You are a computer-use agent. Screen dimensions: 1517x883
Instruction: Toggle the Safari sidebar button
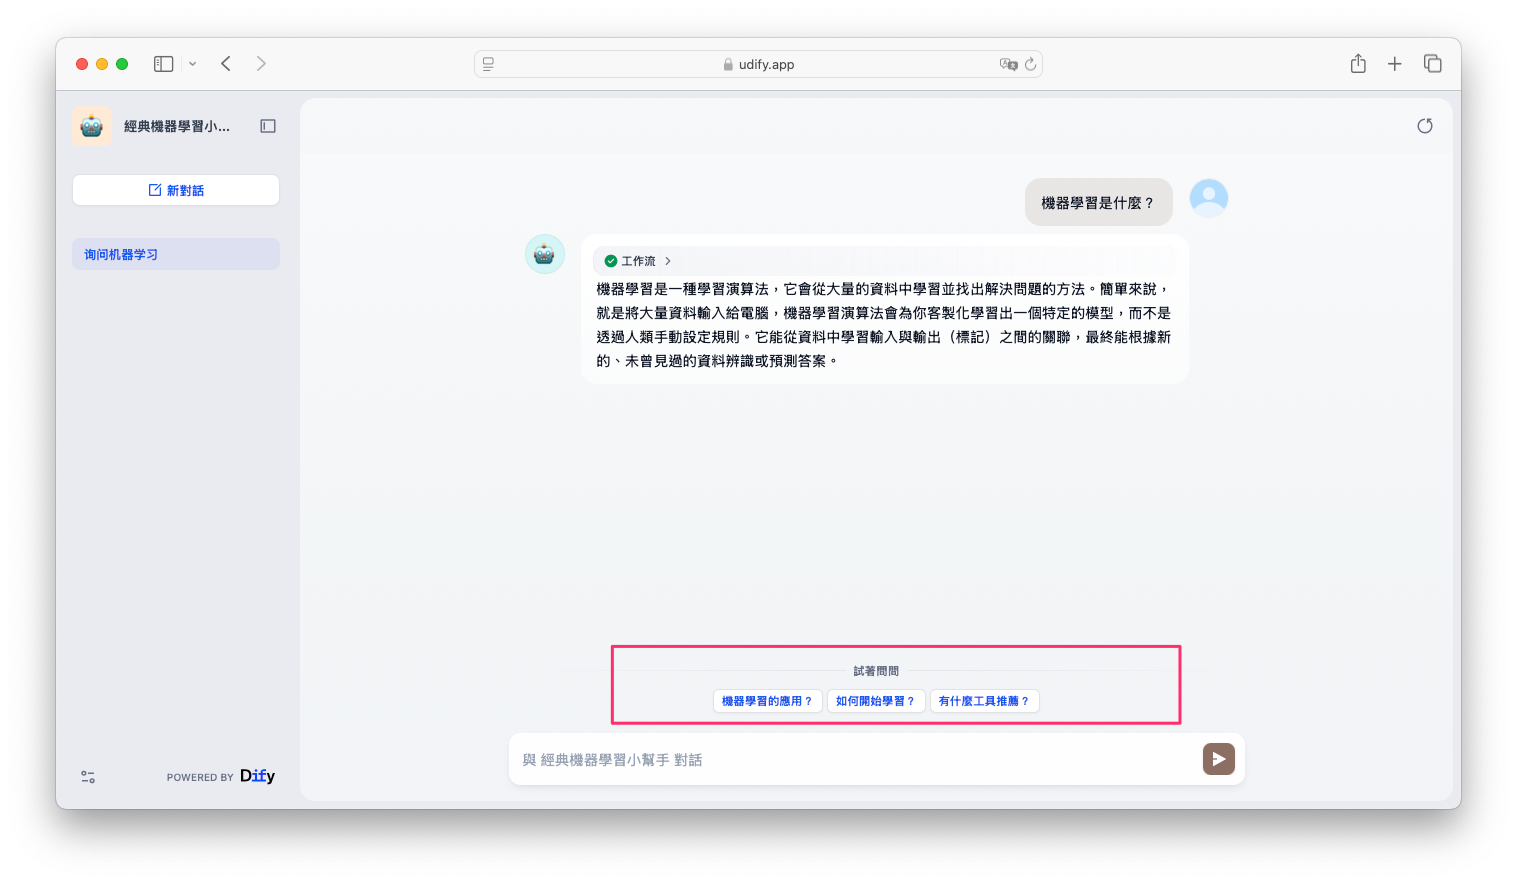coord(164,64)
